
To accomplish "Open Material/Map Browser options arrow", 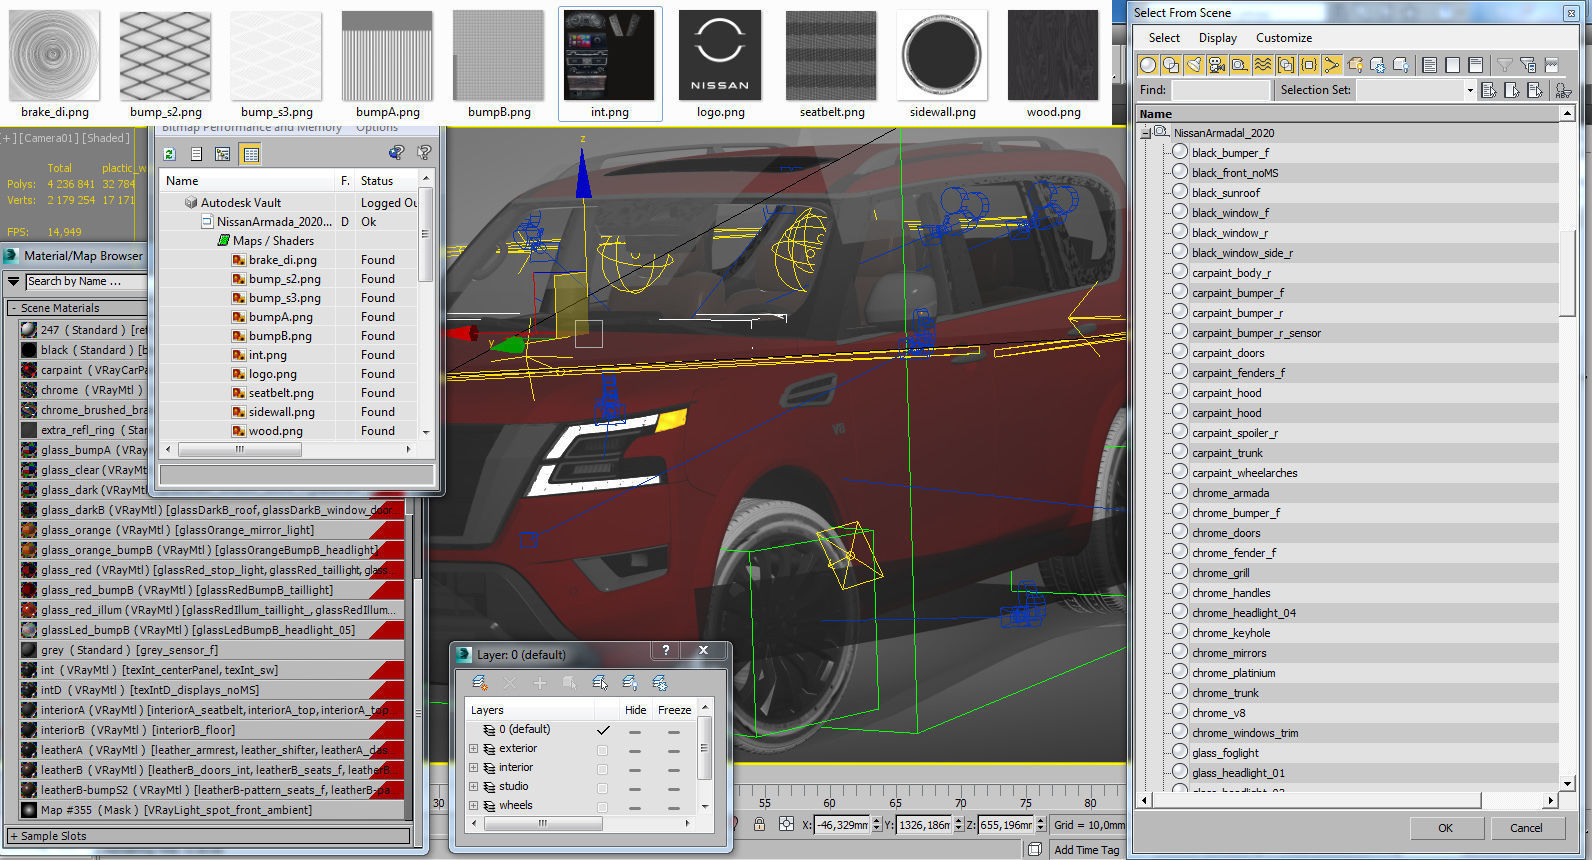I will (14, 282).
